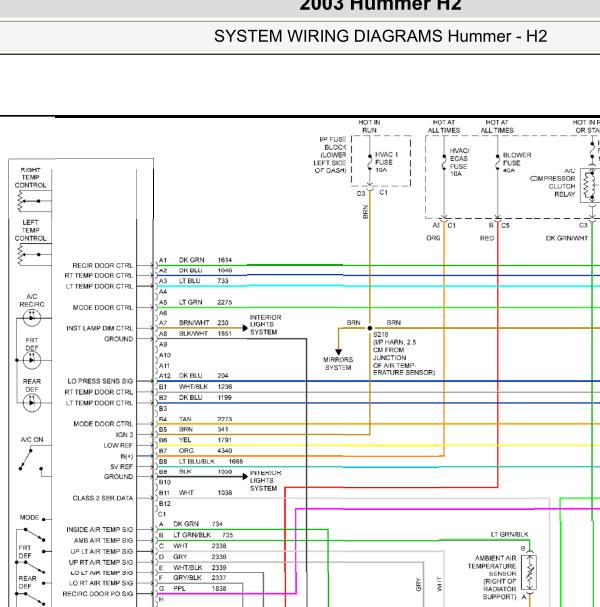Select the 'RIGHT TEMP CONTROL' label
The image size is (600, 607).
pos(30,178)
